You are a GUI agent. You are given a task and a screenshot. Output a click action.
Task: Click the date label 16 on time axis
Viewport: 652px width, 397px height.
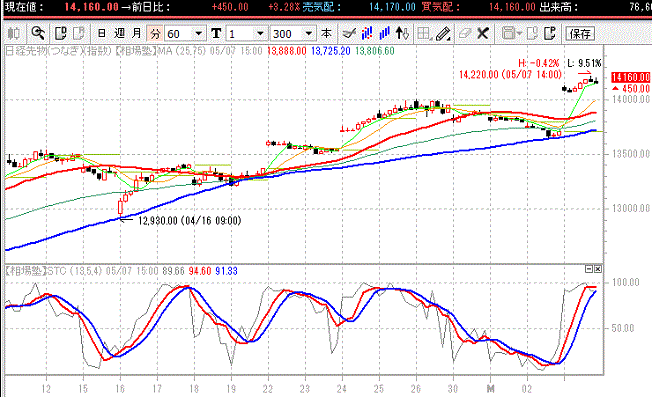click(120, 389)
